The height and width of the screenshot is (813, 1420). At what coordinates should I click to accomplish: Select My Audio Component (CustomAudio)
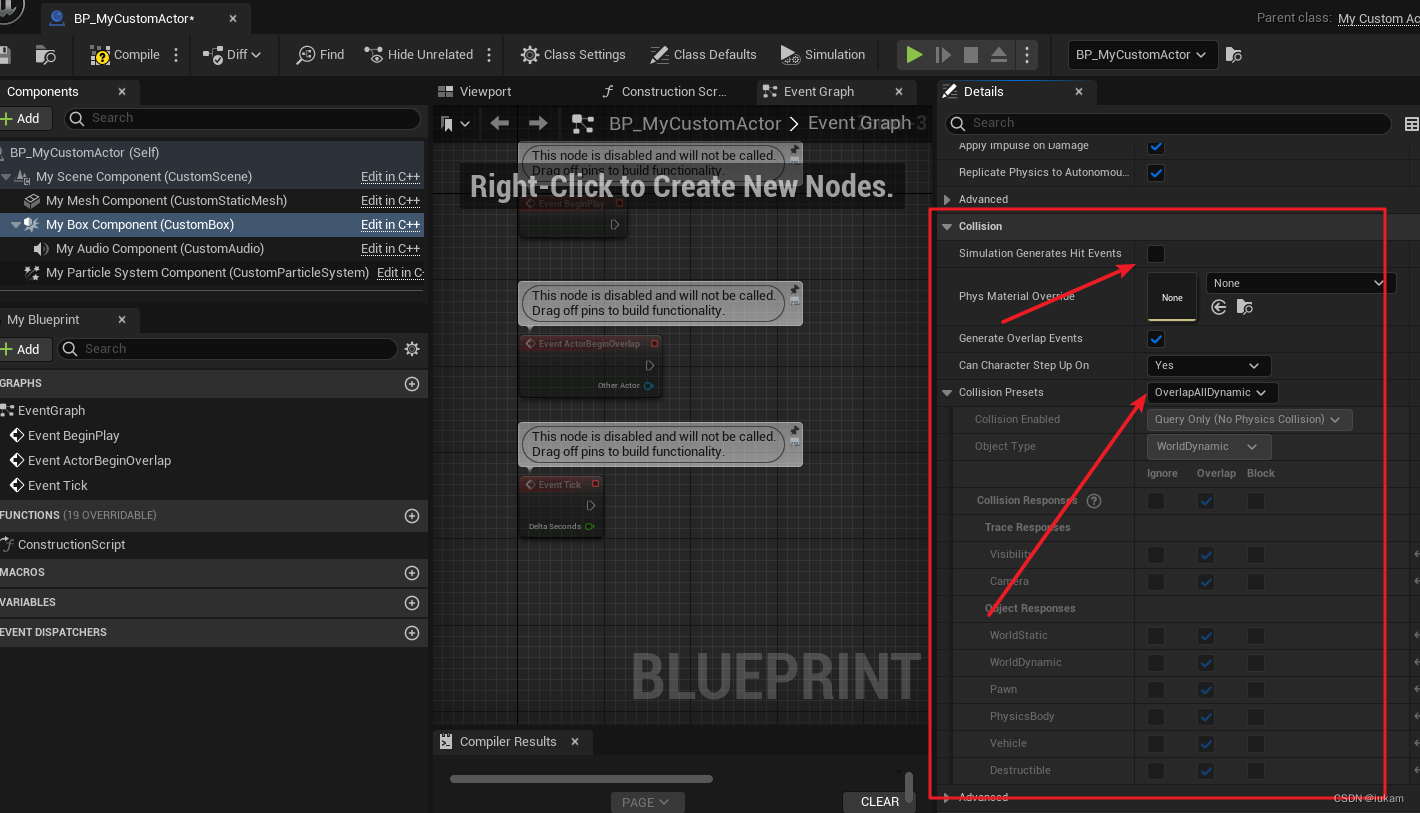coord(160,248)
